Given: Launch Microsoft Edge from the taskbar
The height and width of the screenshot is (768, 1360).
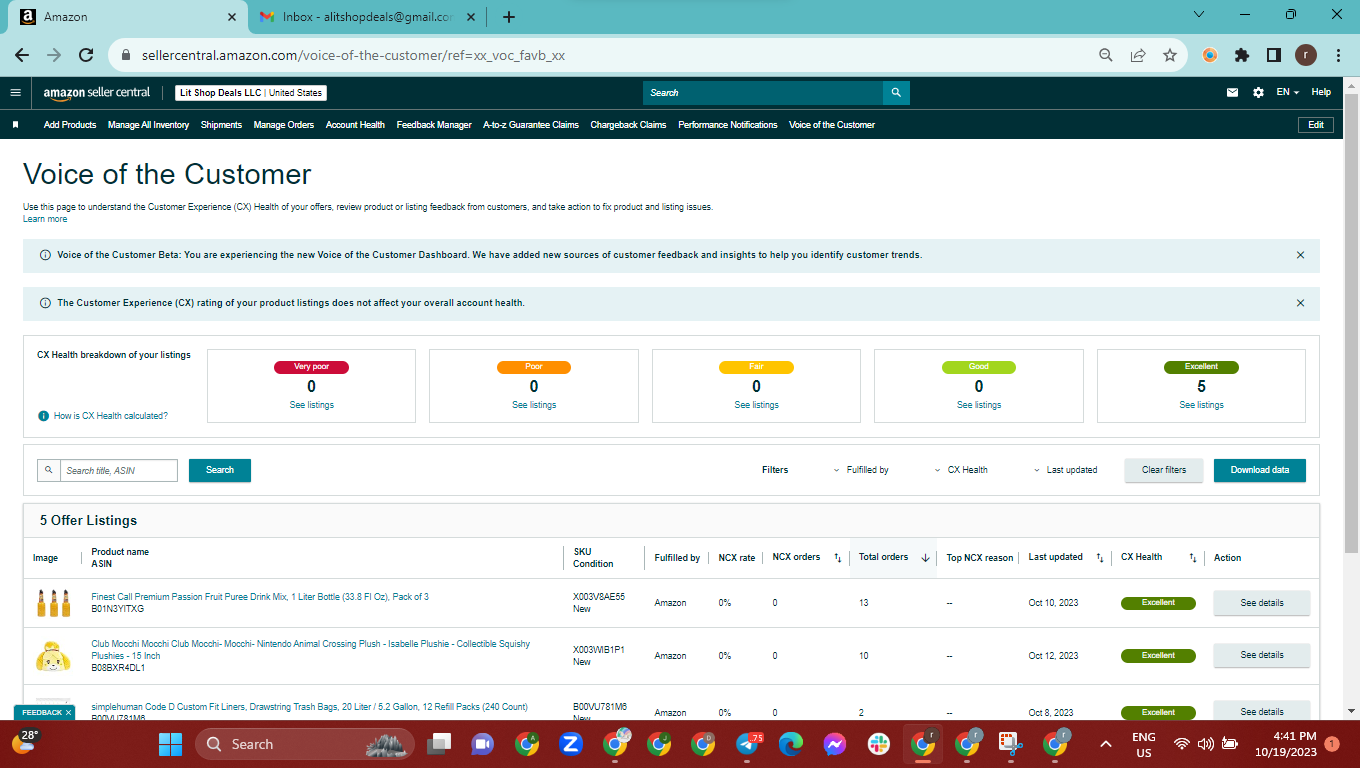Looking at the screenshot, I should [791, 744].
